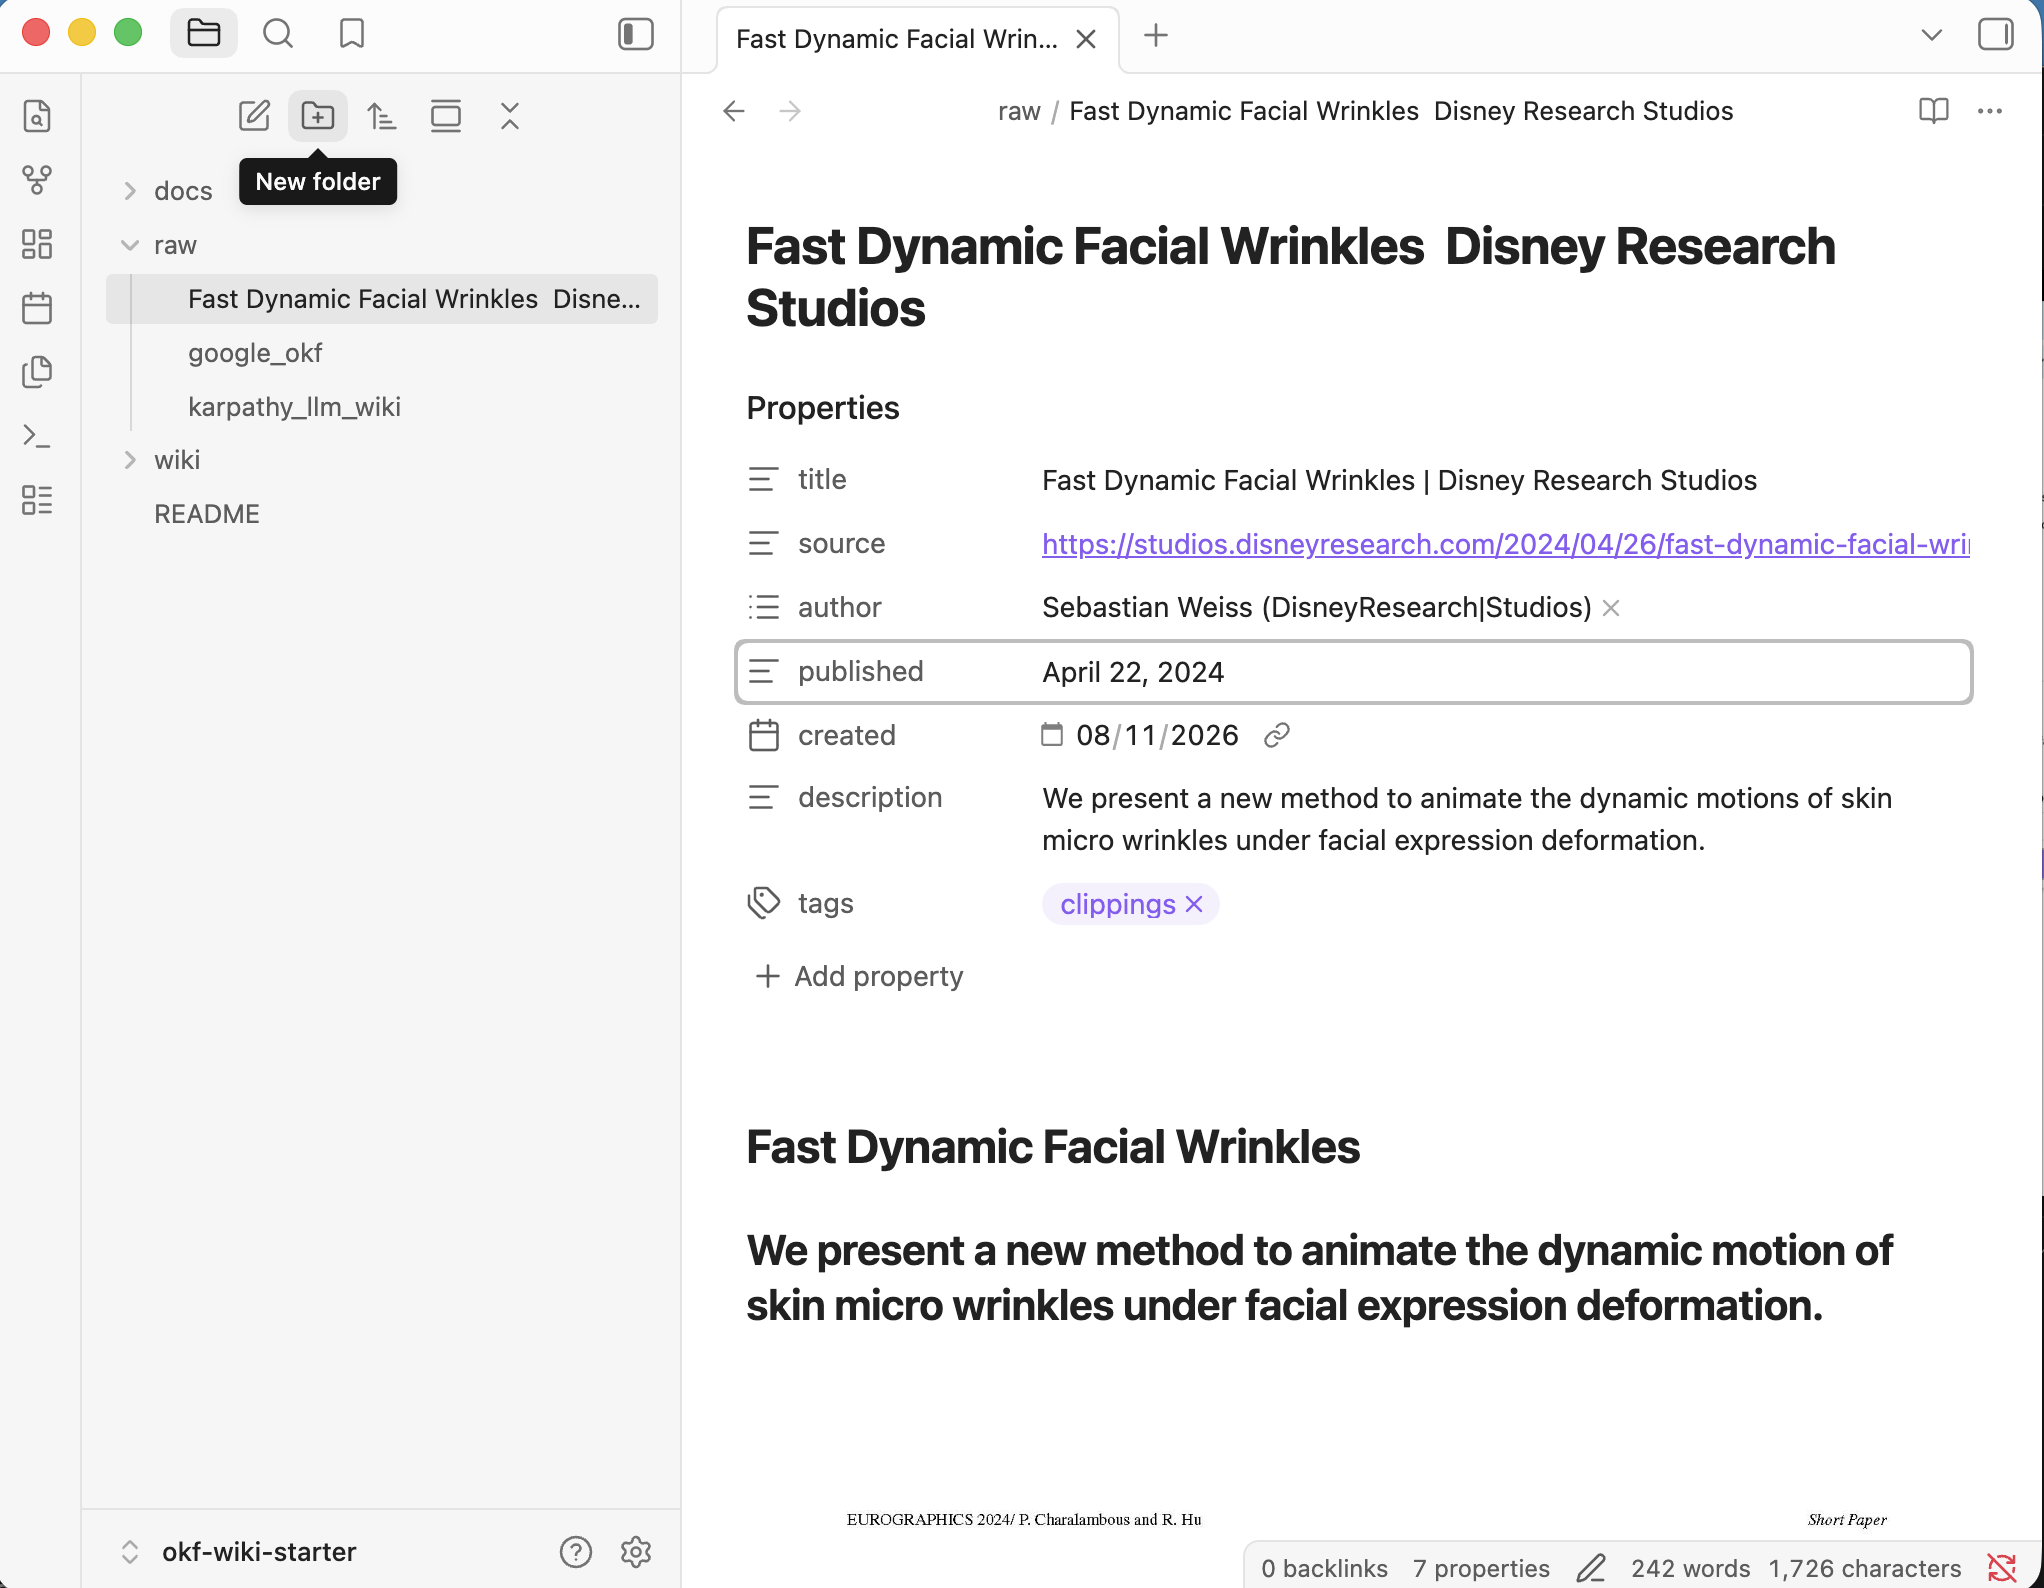2044x1588 pixels.
Task: Open the created date picker
Action: point(1052,735)
